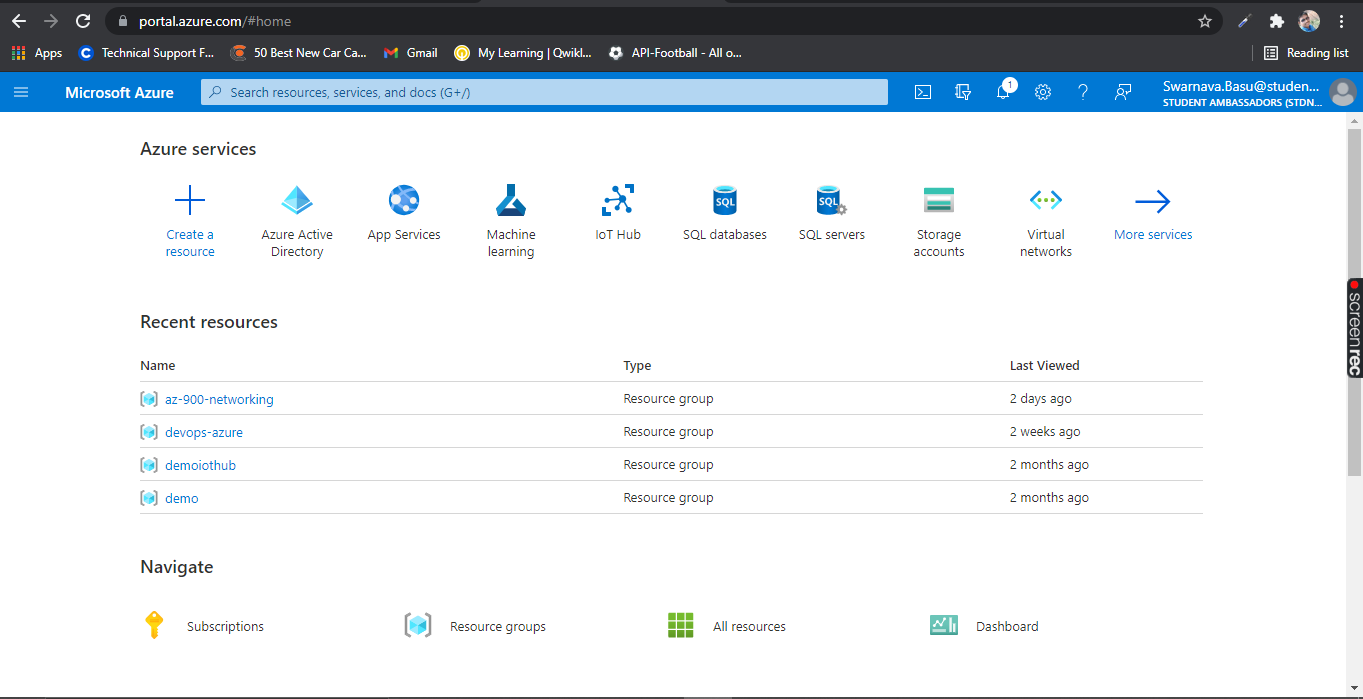Open the Gmail bookmark
Screen dimensions: 1363x699
click(x=410, y=52)
